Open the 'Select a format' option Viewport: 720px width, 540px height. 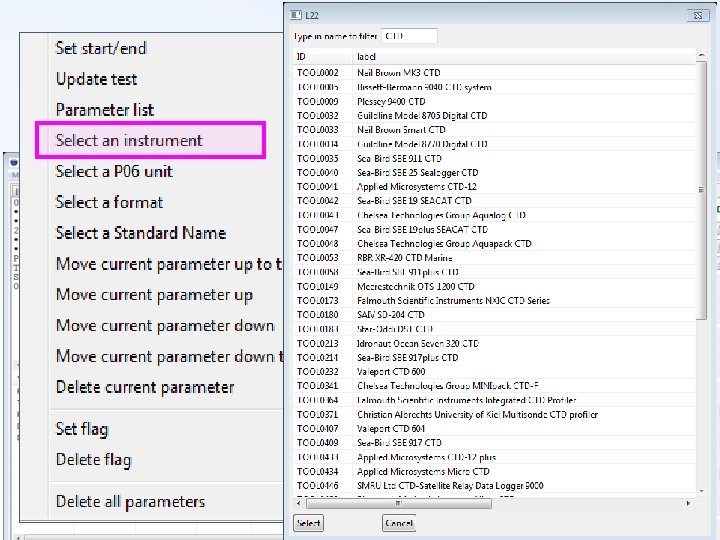click(109, 202)
